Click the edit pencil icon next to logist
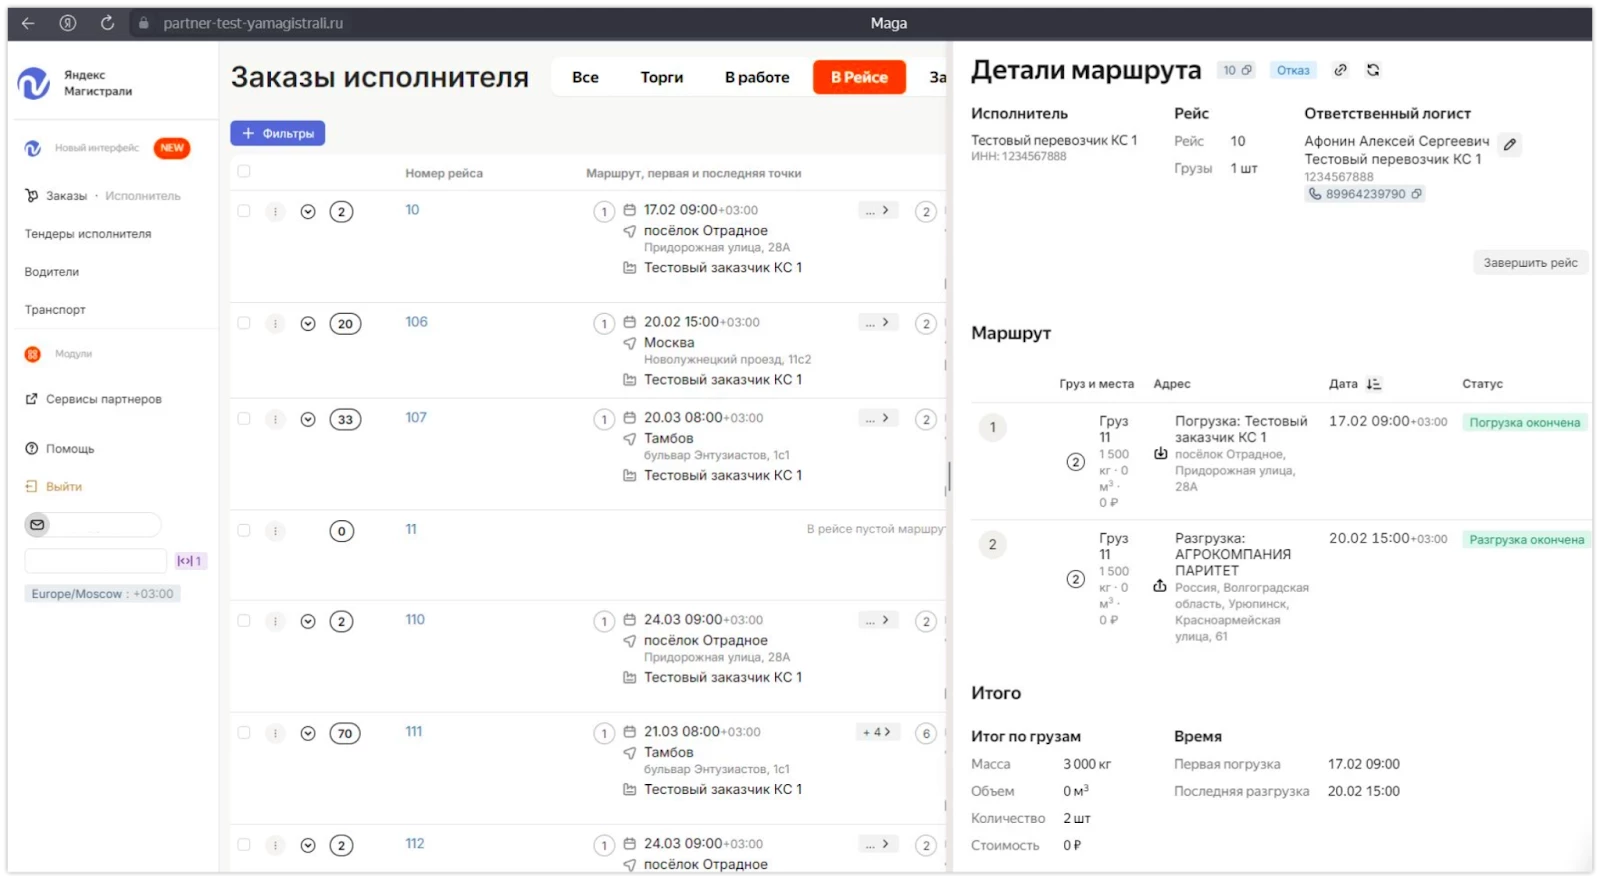This screenshot has width=1600, height=880. tap(1510, 145)
